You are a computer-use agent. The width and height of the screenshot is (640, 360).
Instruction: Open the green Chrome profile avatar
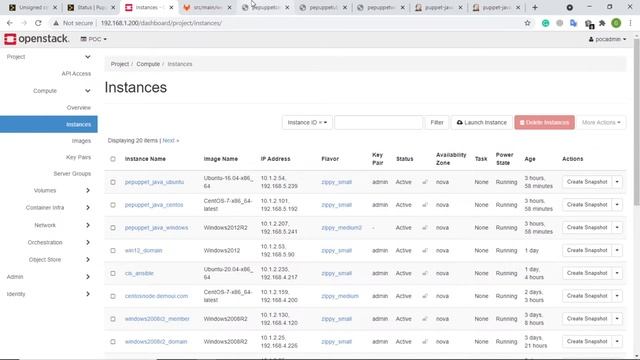(616, 23)
